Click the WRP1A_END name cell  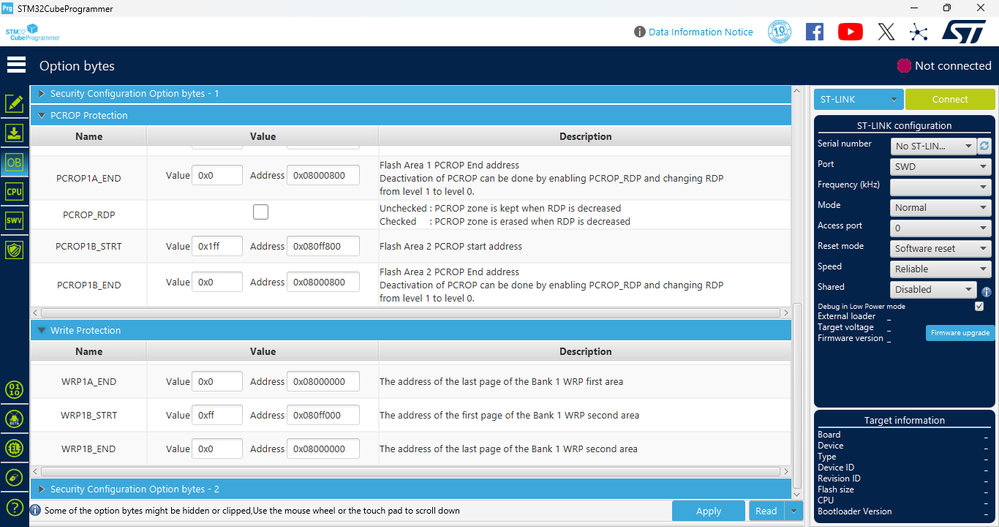pos(89,382)
